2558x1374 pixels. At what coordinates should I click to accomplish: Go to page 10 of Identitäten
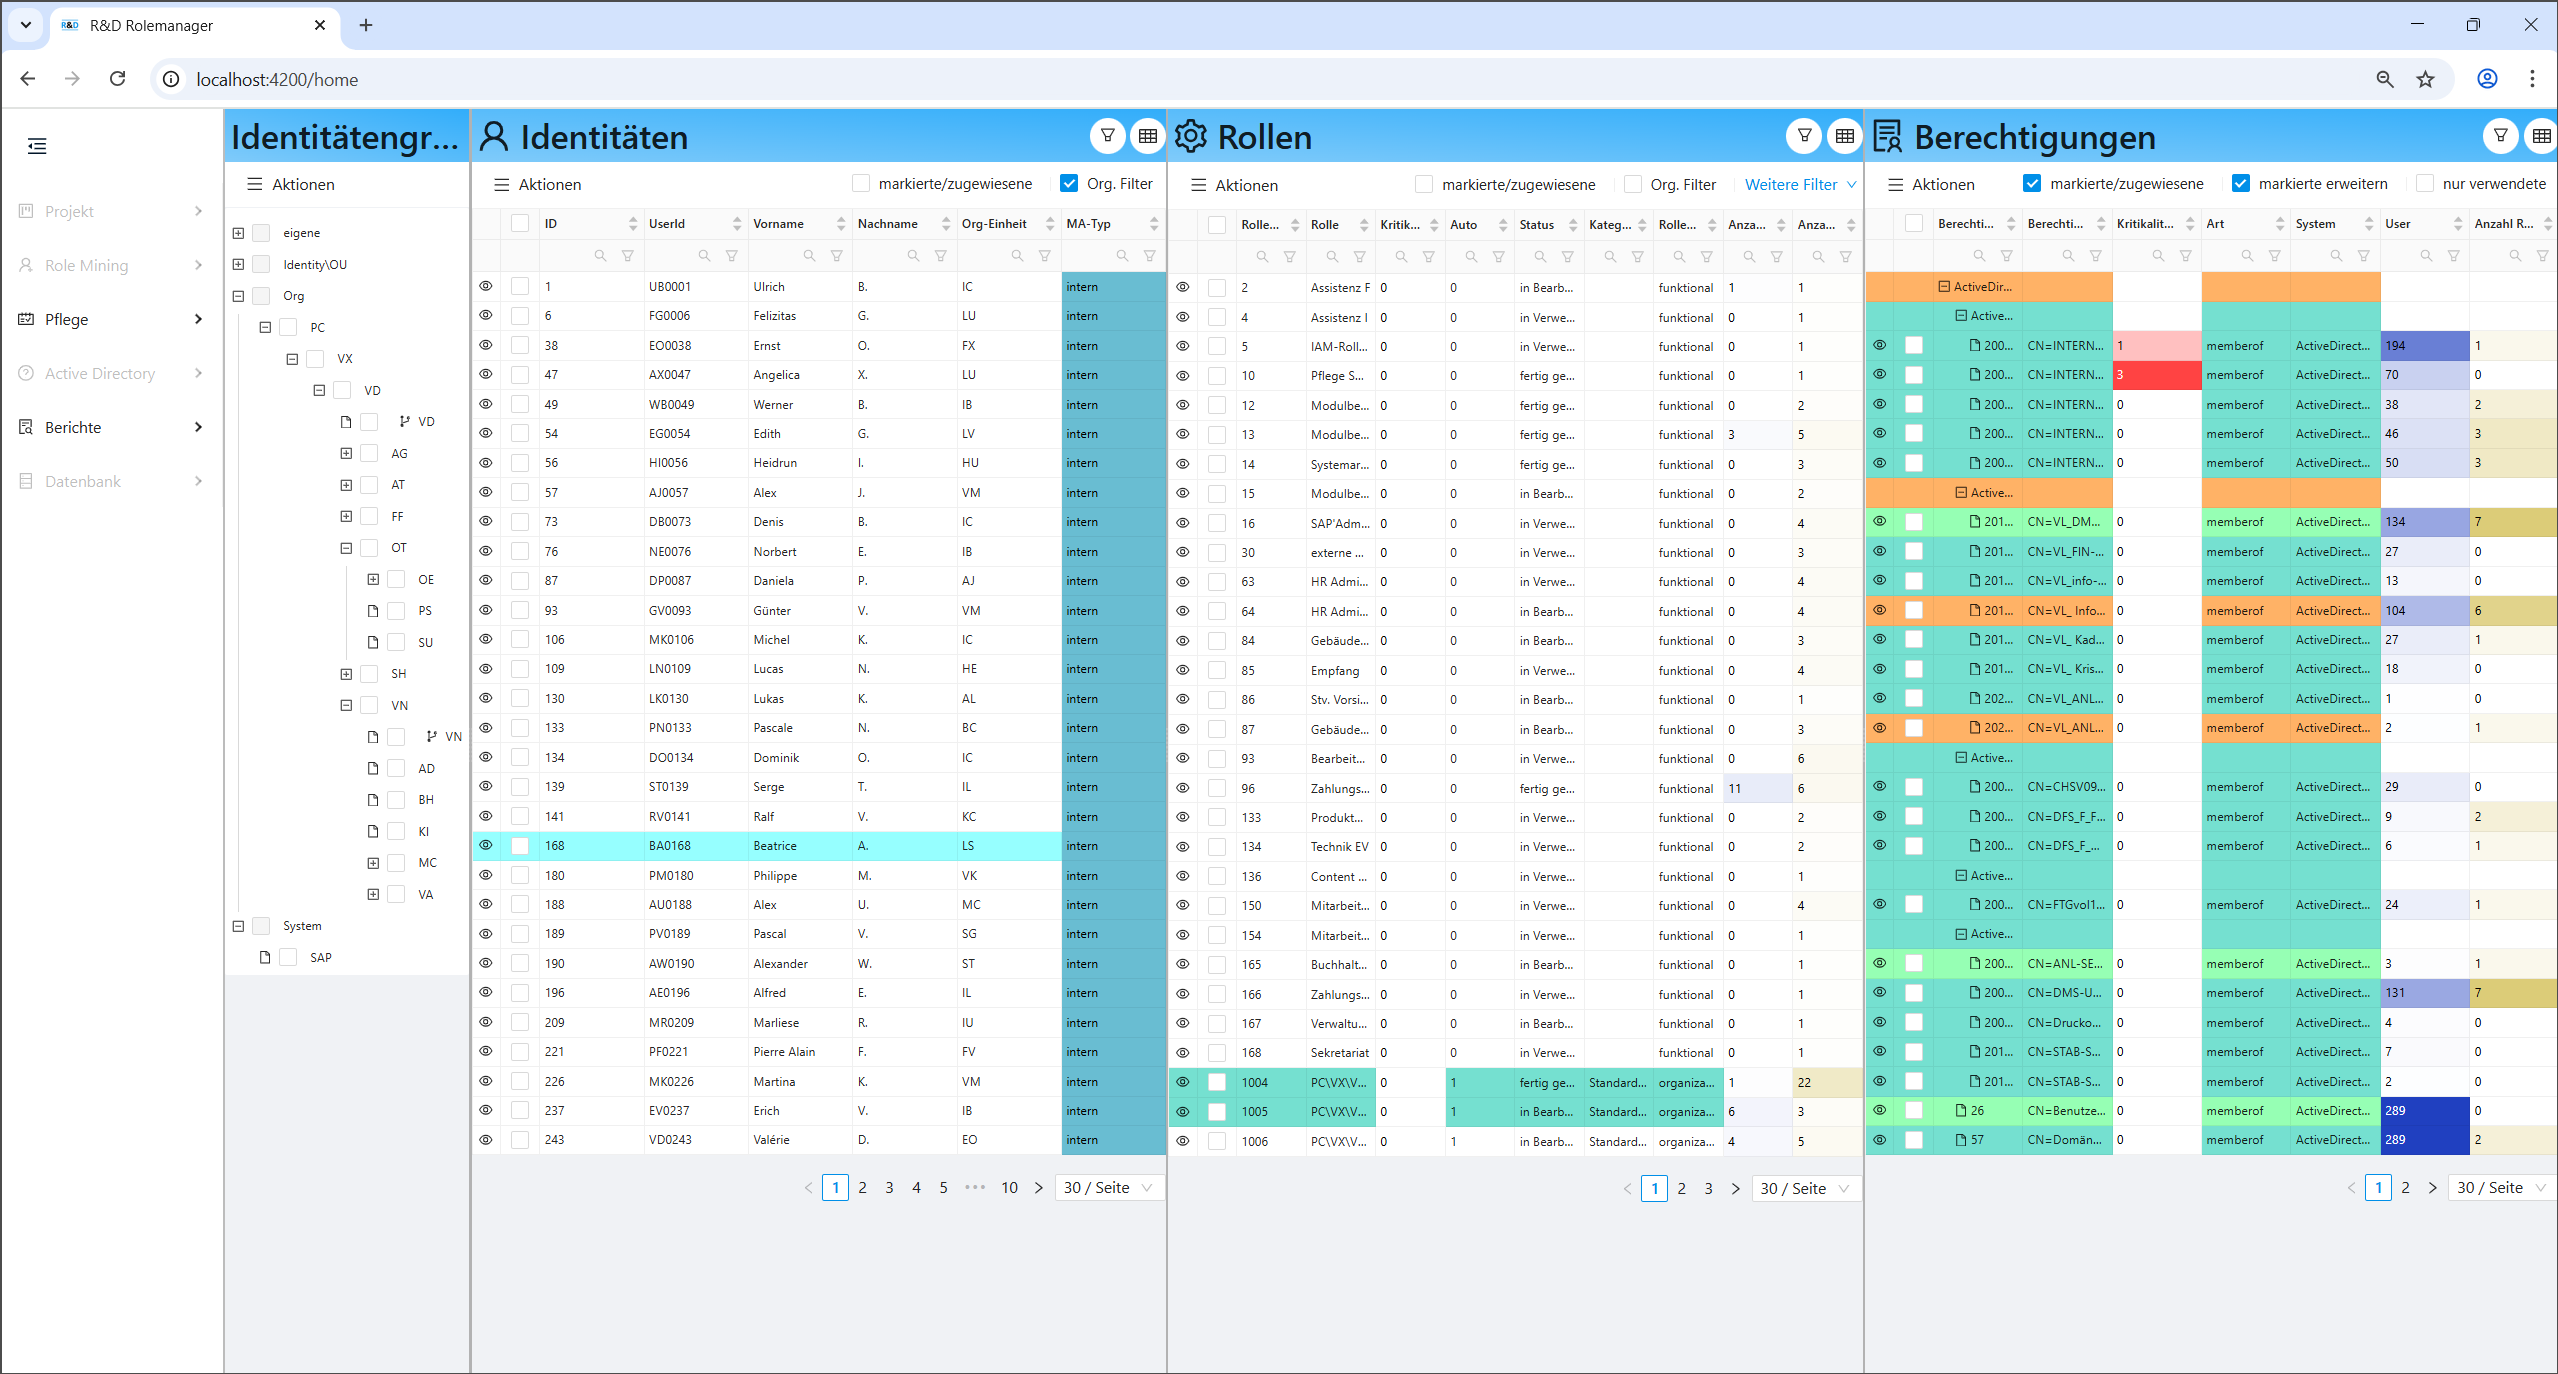(x=1009, y=1188)
